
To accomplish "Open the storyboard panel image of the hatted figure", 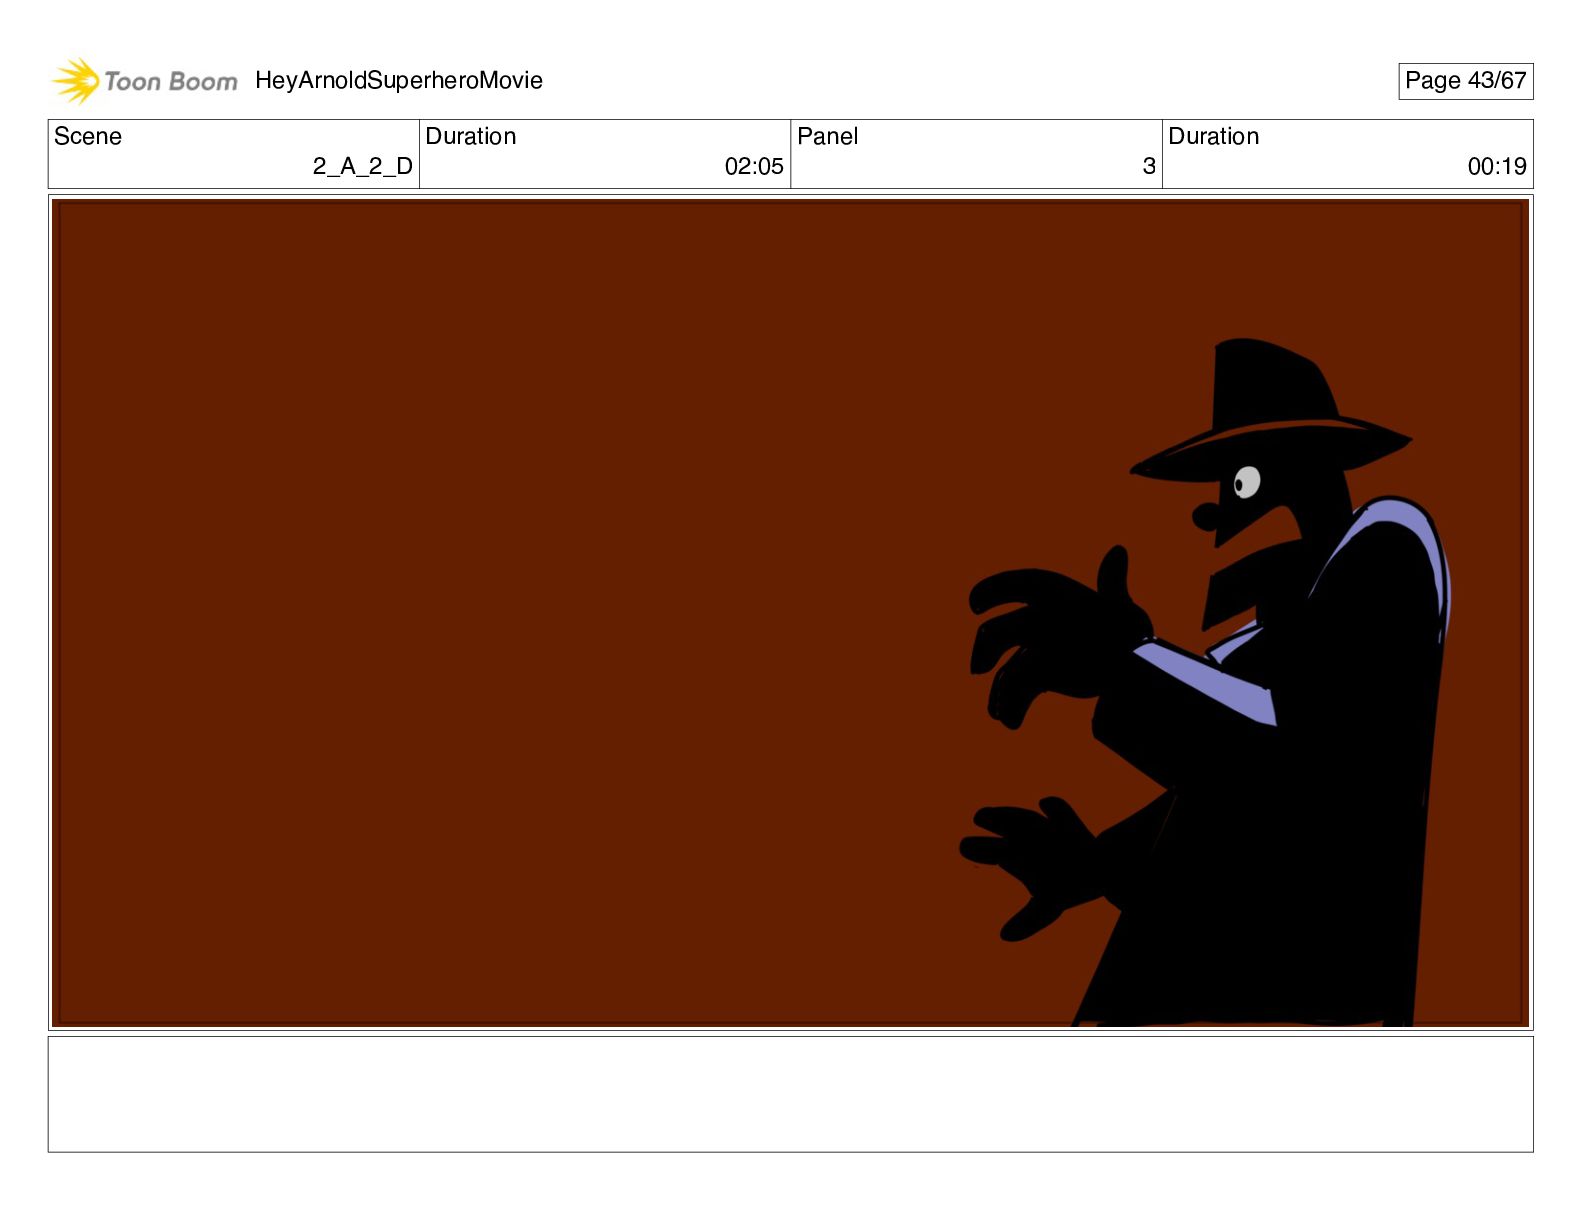I will coord(791,613).
